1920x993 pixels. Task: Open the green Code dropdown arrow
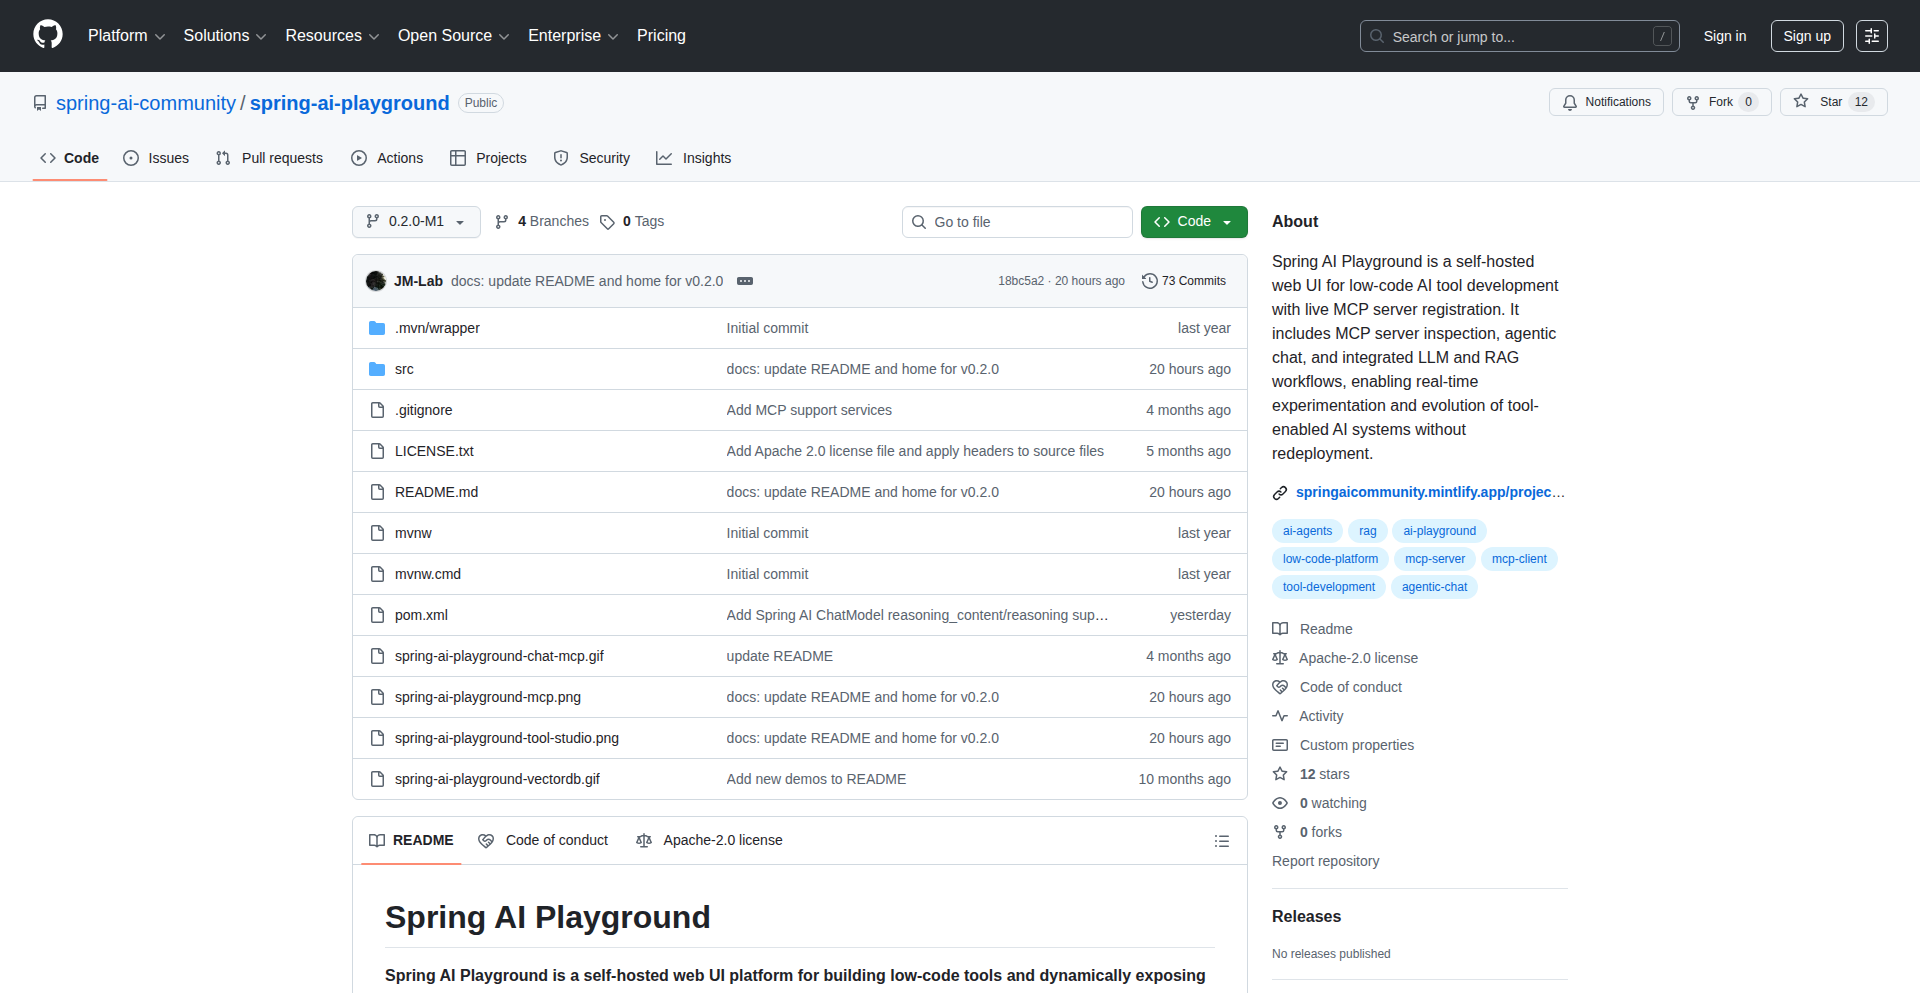coord(1226,222)
